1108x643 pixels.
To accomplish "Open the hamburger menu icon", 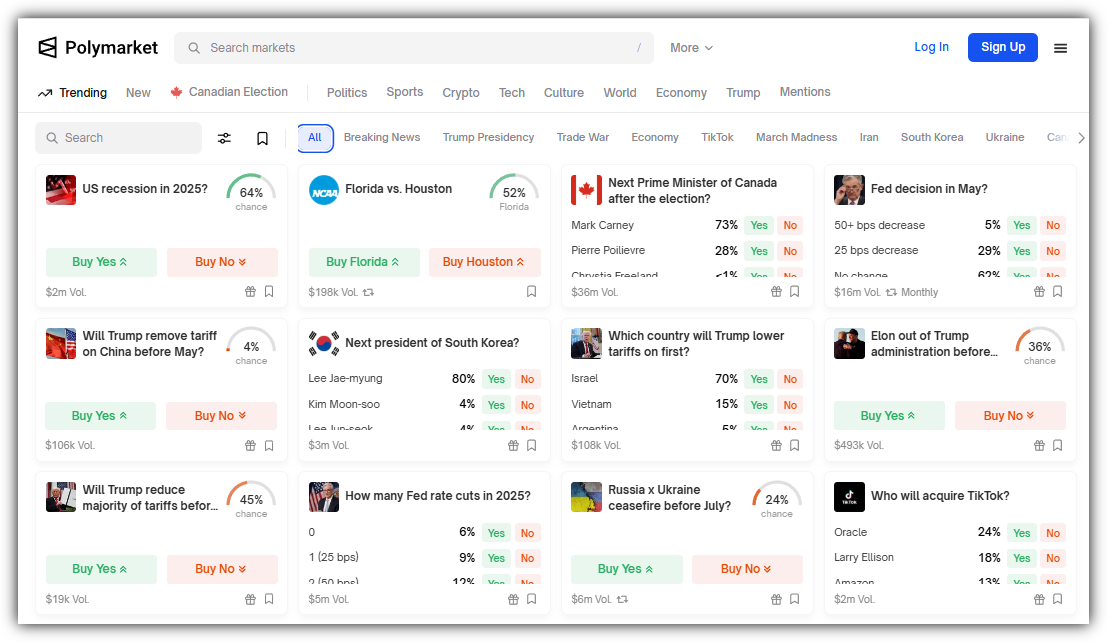I will tap(1060, 48).
